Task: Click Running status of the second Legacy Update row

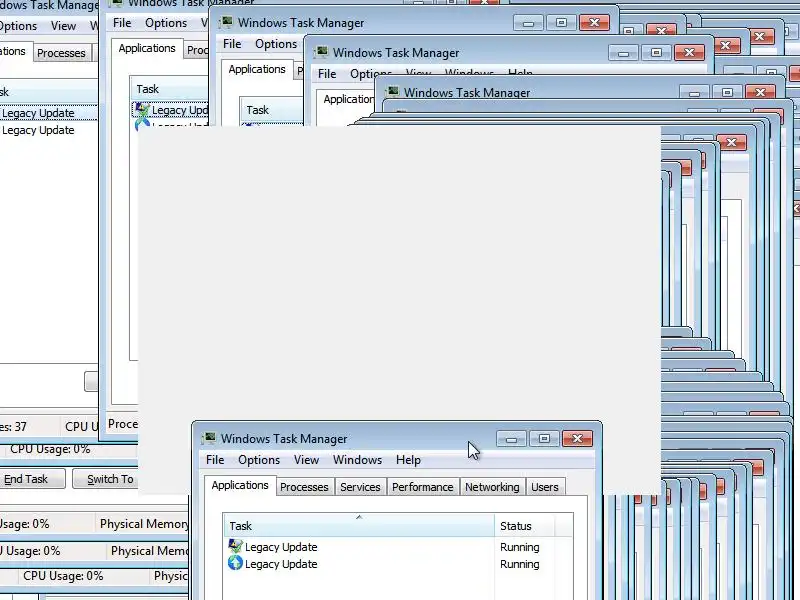Action: click(x=519, y=564)
